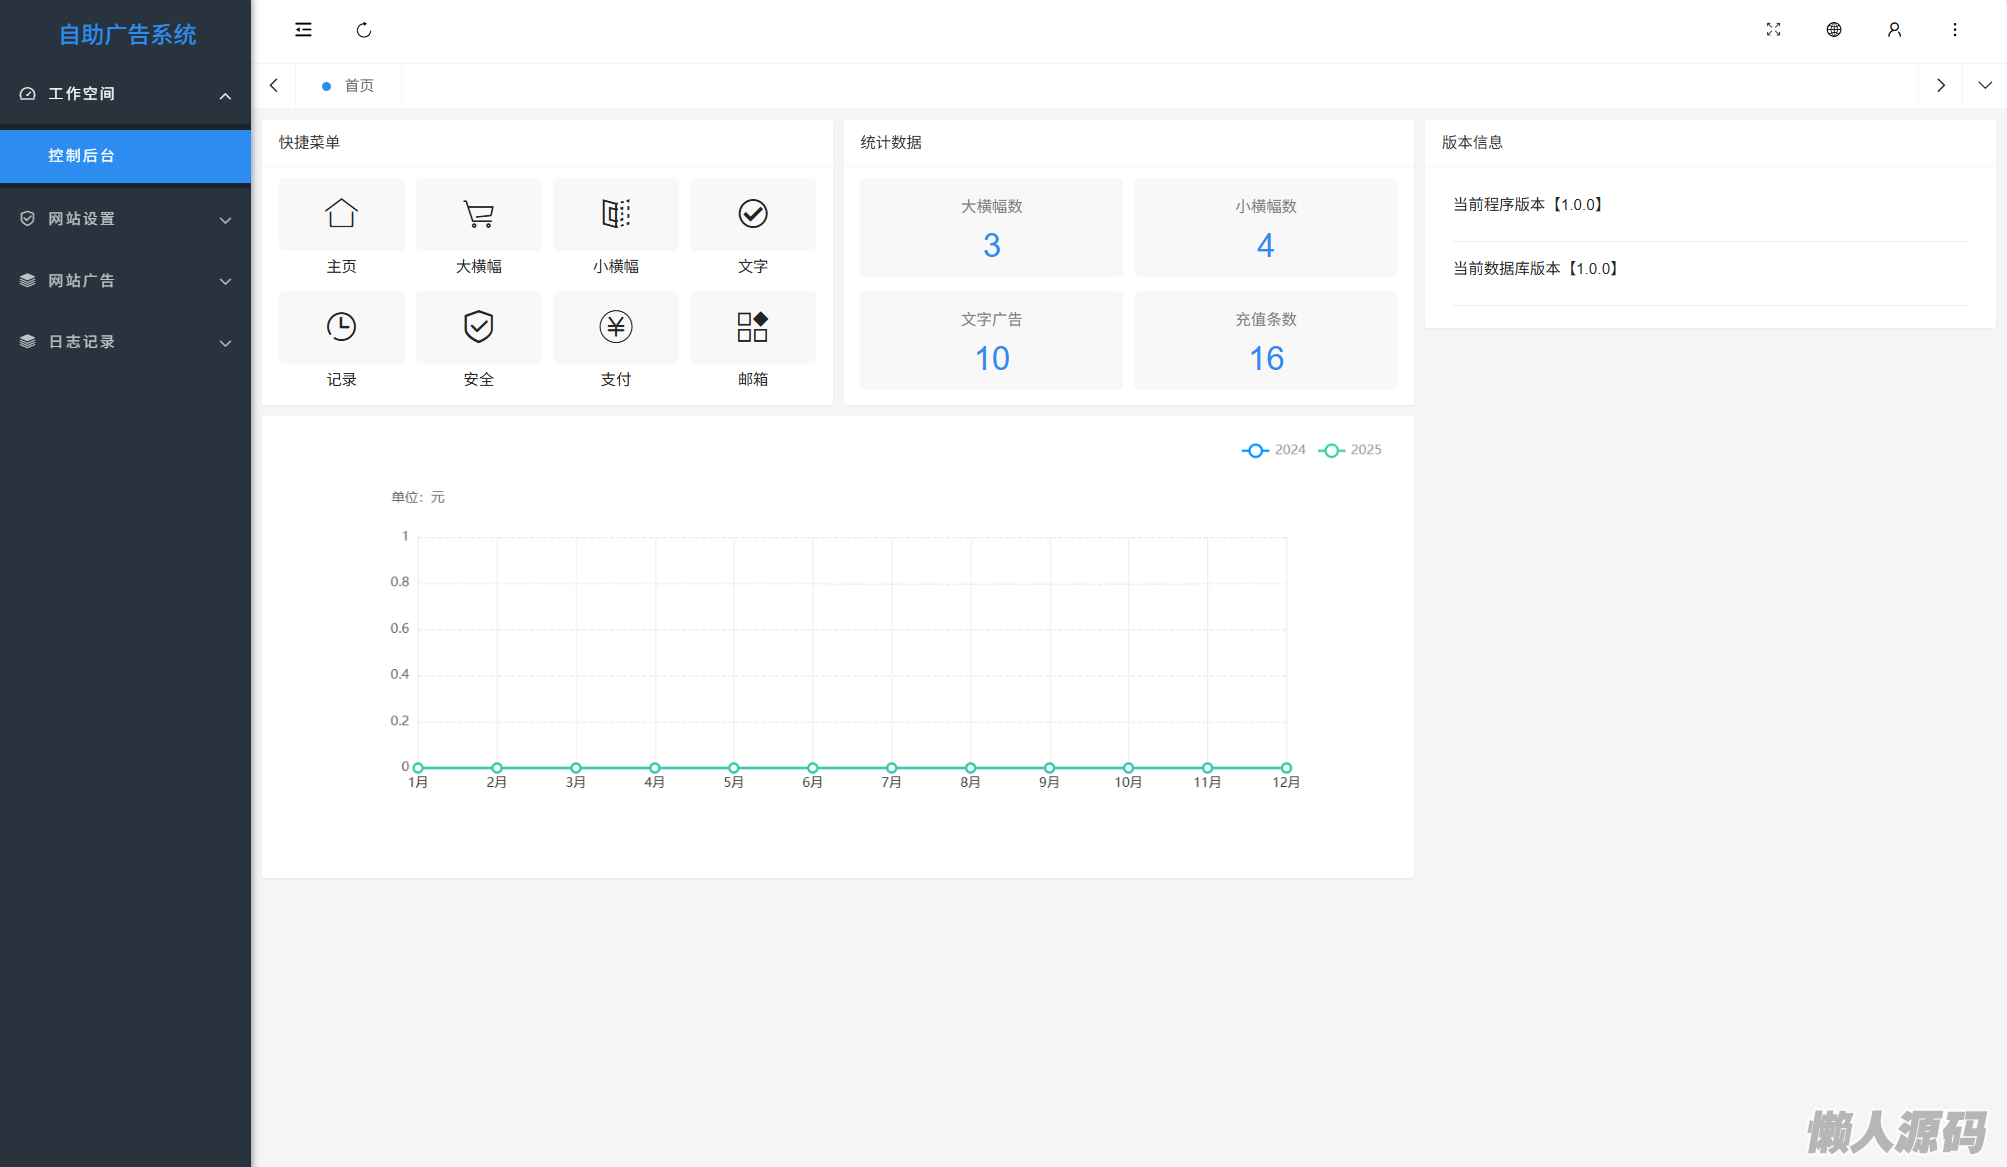Select the 首页 tab

(358, 86)
